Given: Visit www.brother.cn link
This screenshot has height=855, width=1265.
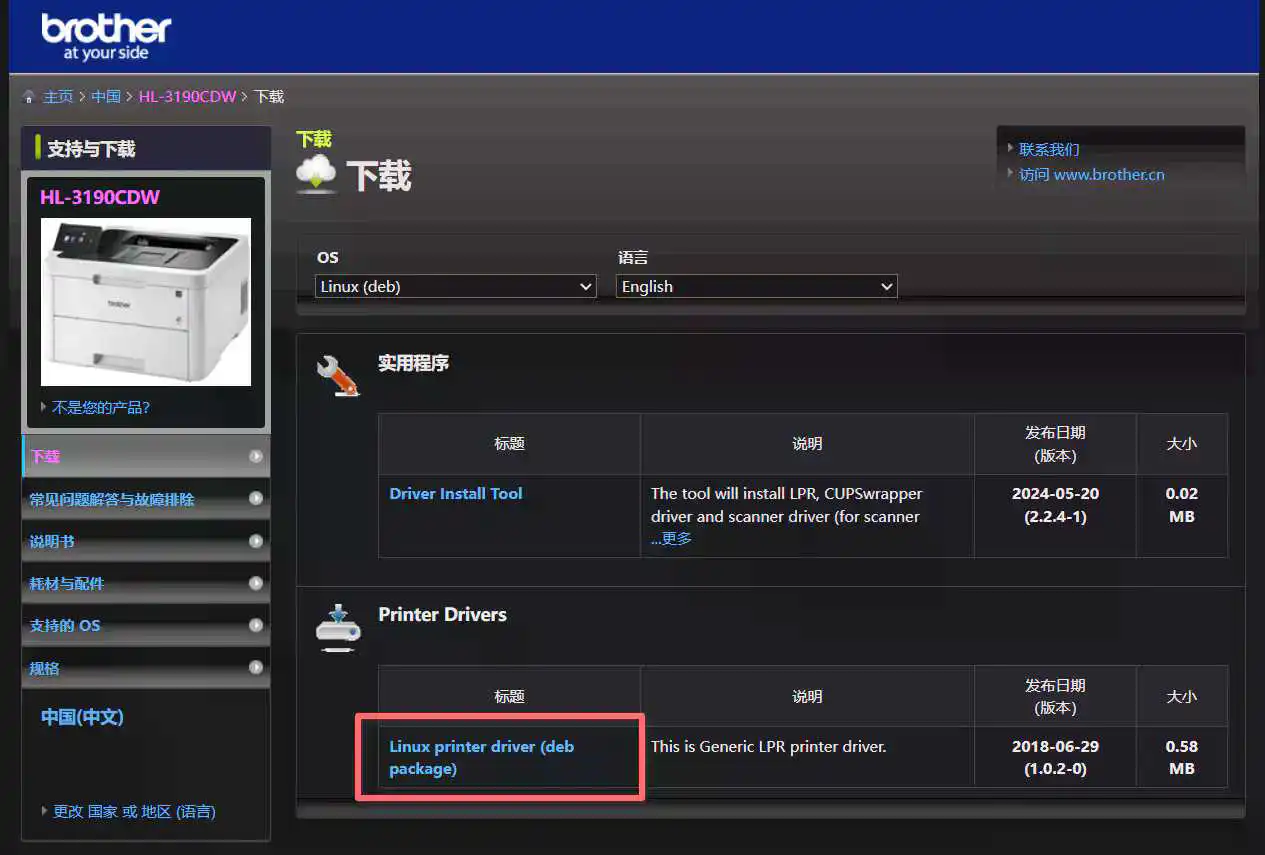Looking at the screenshot, I should pyautogui.click(x=1092, y=174).
